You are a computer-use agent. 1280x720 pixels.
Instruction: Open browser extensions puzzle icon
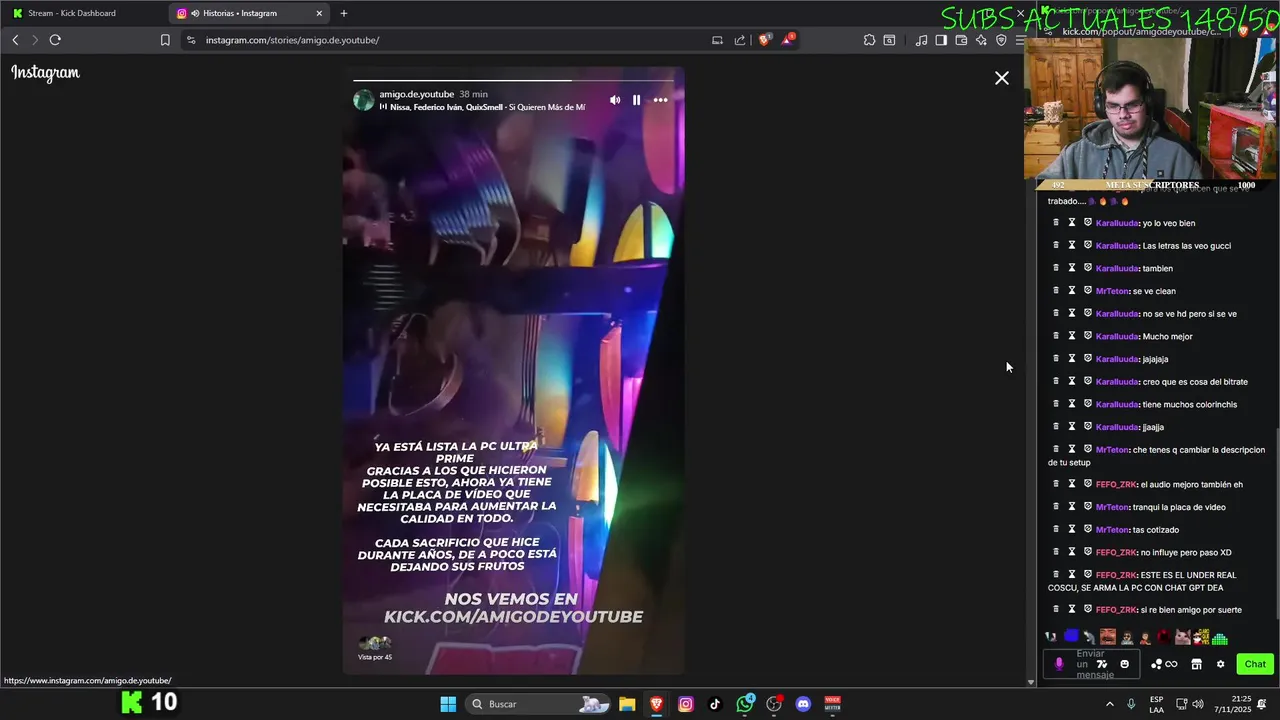[869, 40]
